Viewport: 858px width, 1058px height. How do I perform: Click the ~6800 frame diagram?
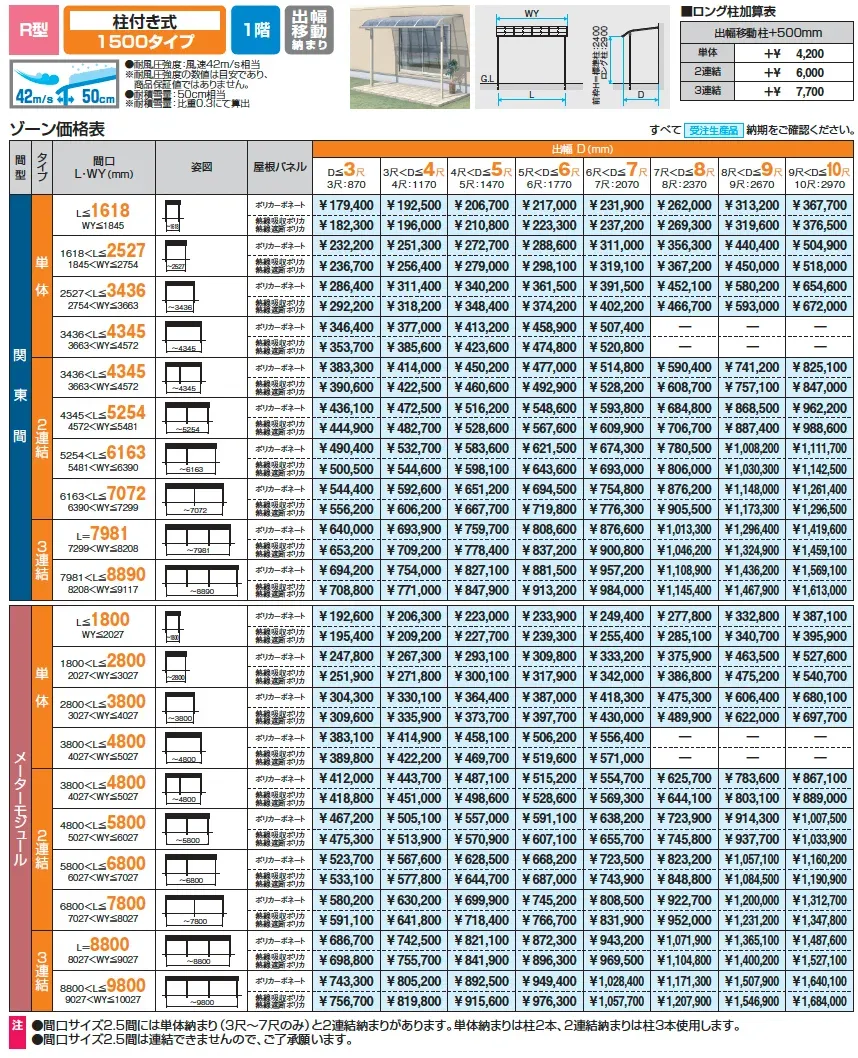point(191,868)
